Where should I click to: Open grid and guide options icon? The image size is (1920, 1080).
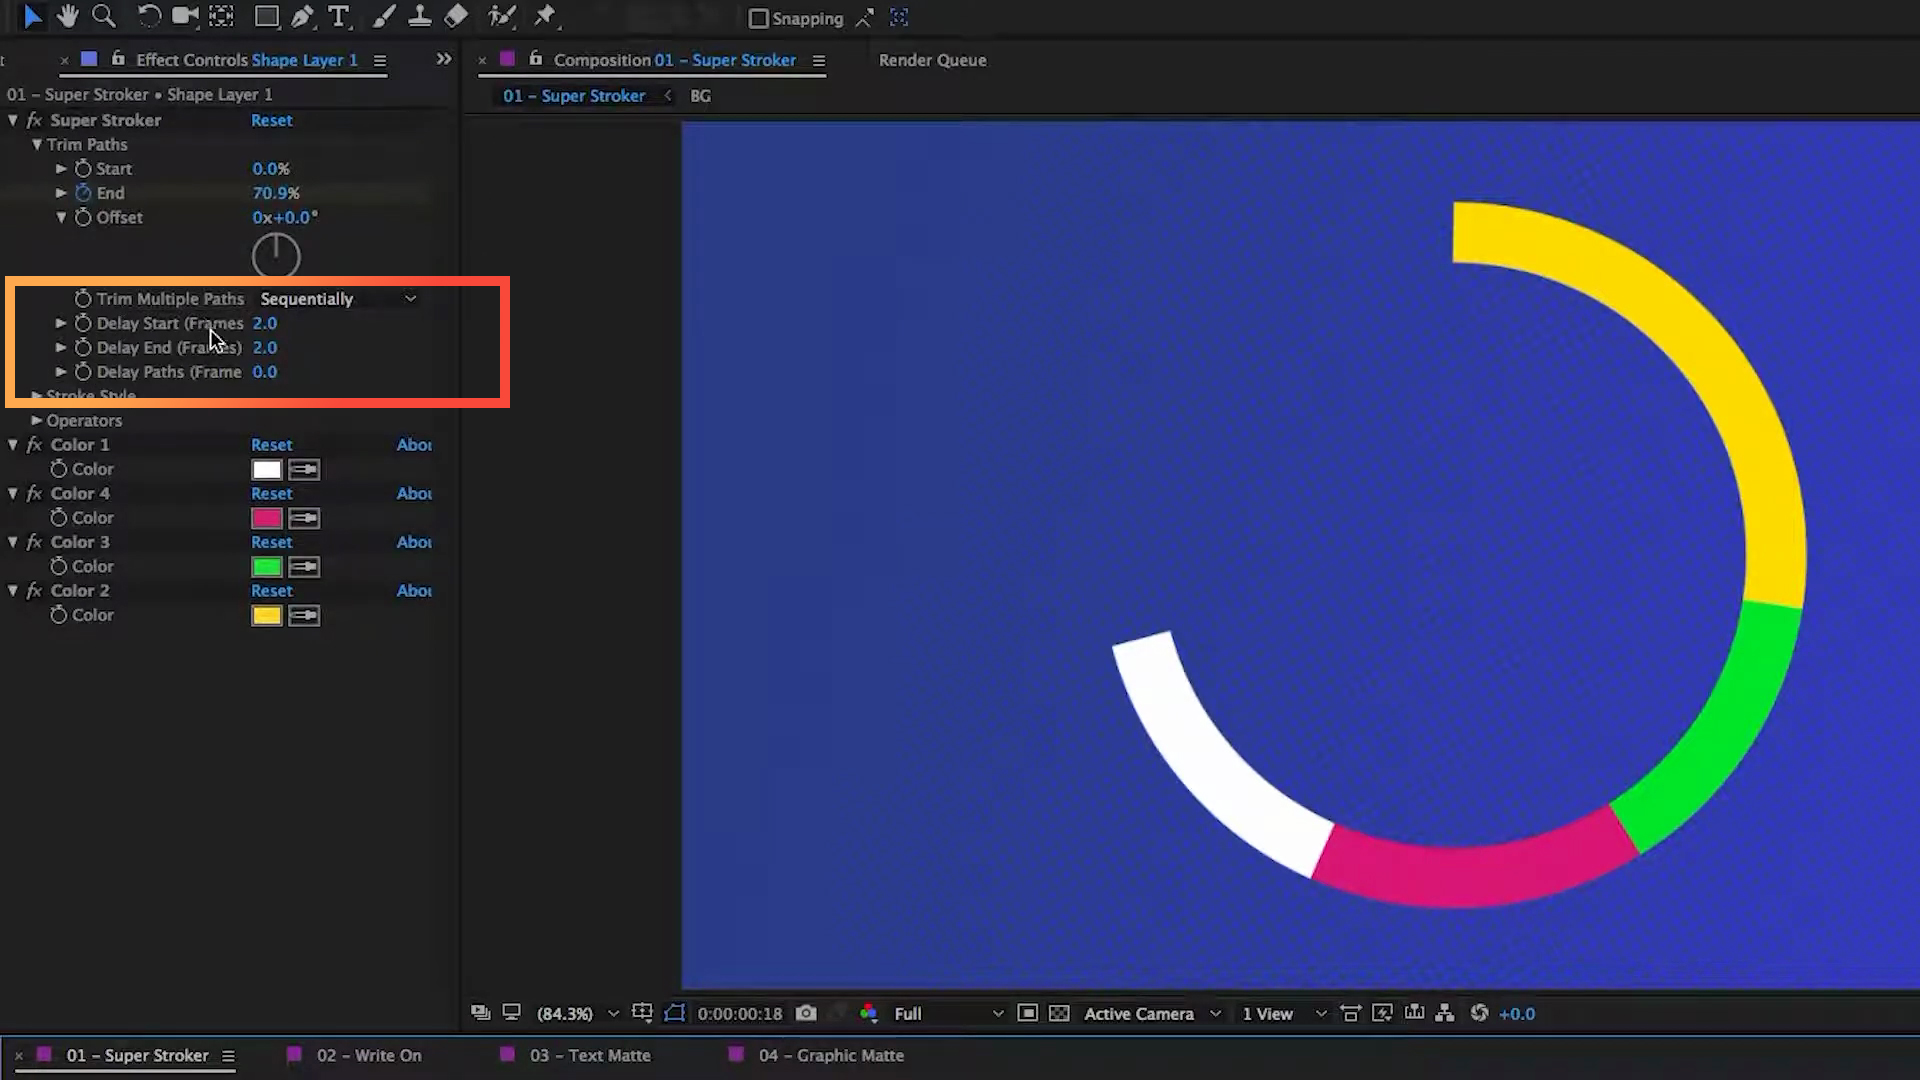(642, 1013)
